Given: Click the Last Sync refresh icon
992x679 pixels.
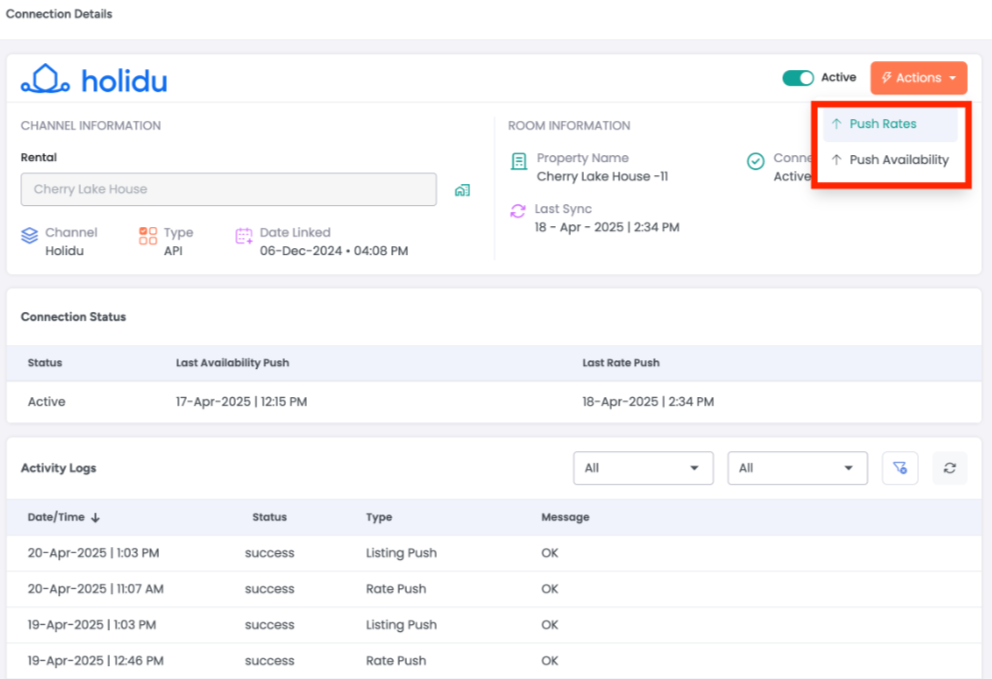Looking at the screenshot, I should coord(518,211).
